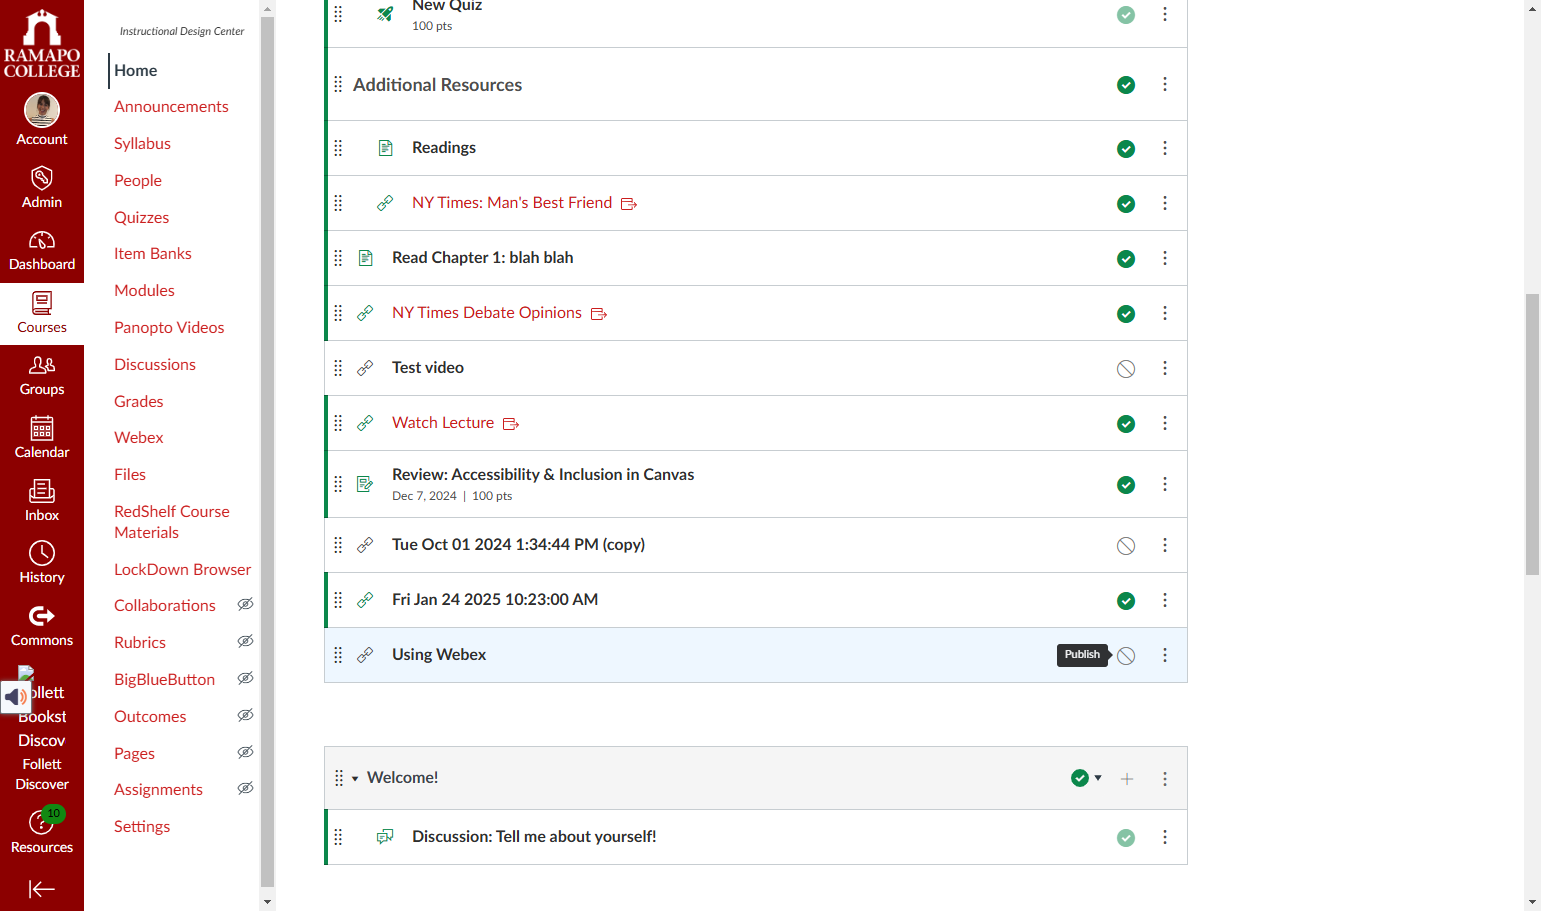
Task: Open the NY Times: Man's Best Friend link
Action: [512, 202]
